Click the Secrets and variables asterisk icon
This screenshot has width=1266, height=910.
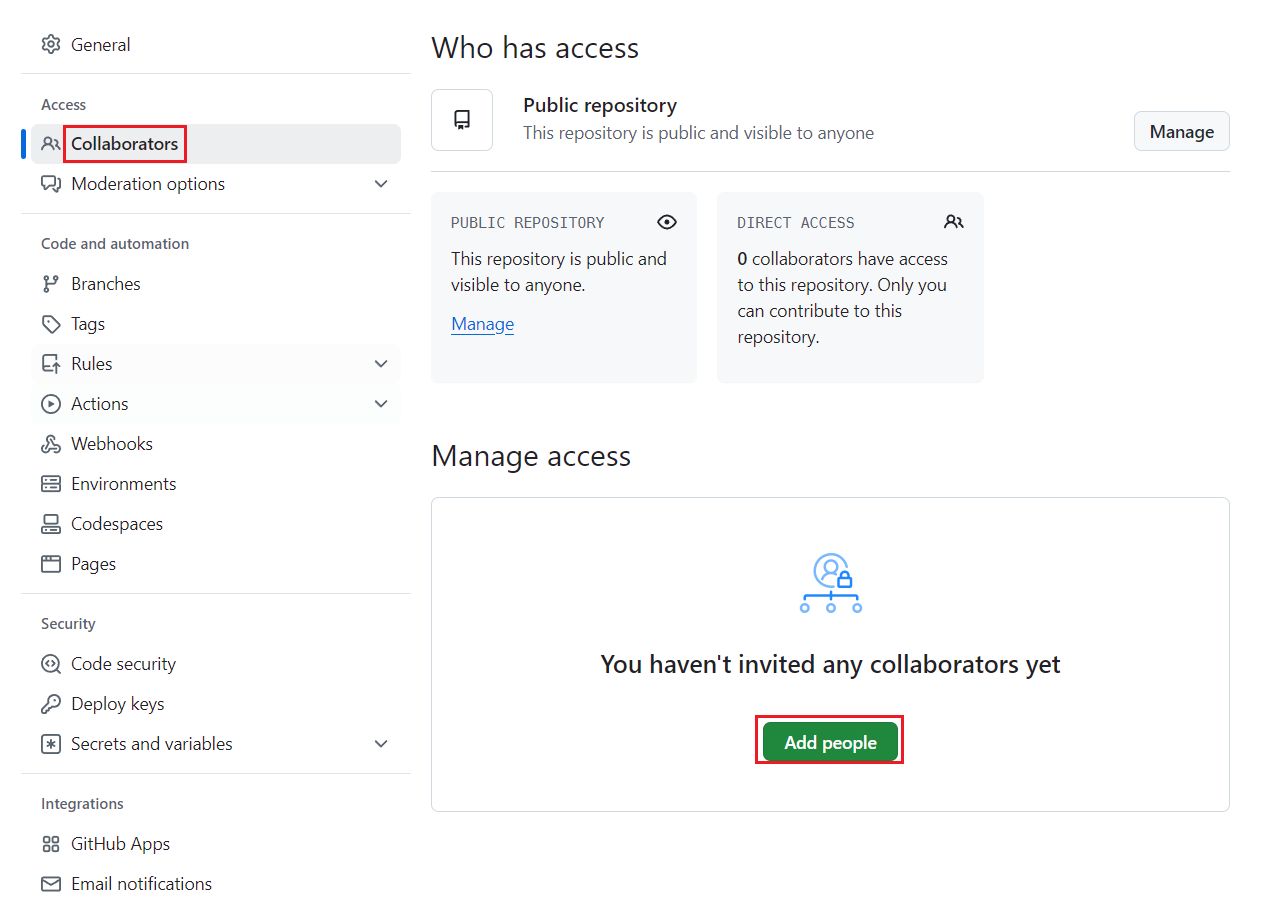point(51,744)
